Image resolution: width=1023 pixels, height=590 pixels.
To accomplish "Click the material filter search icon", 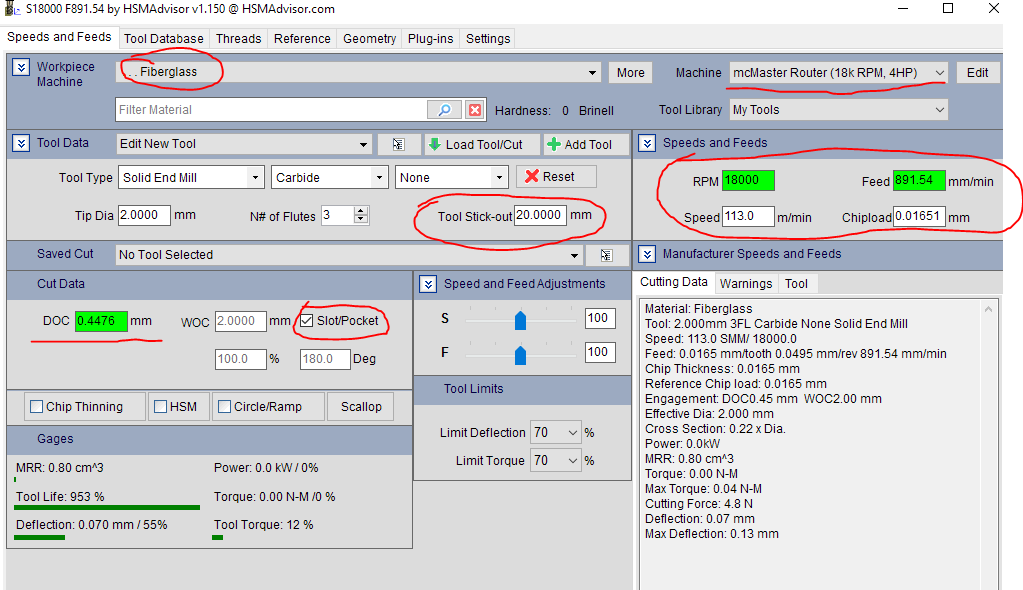I will point(444,110).
